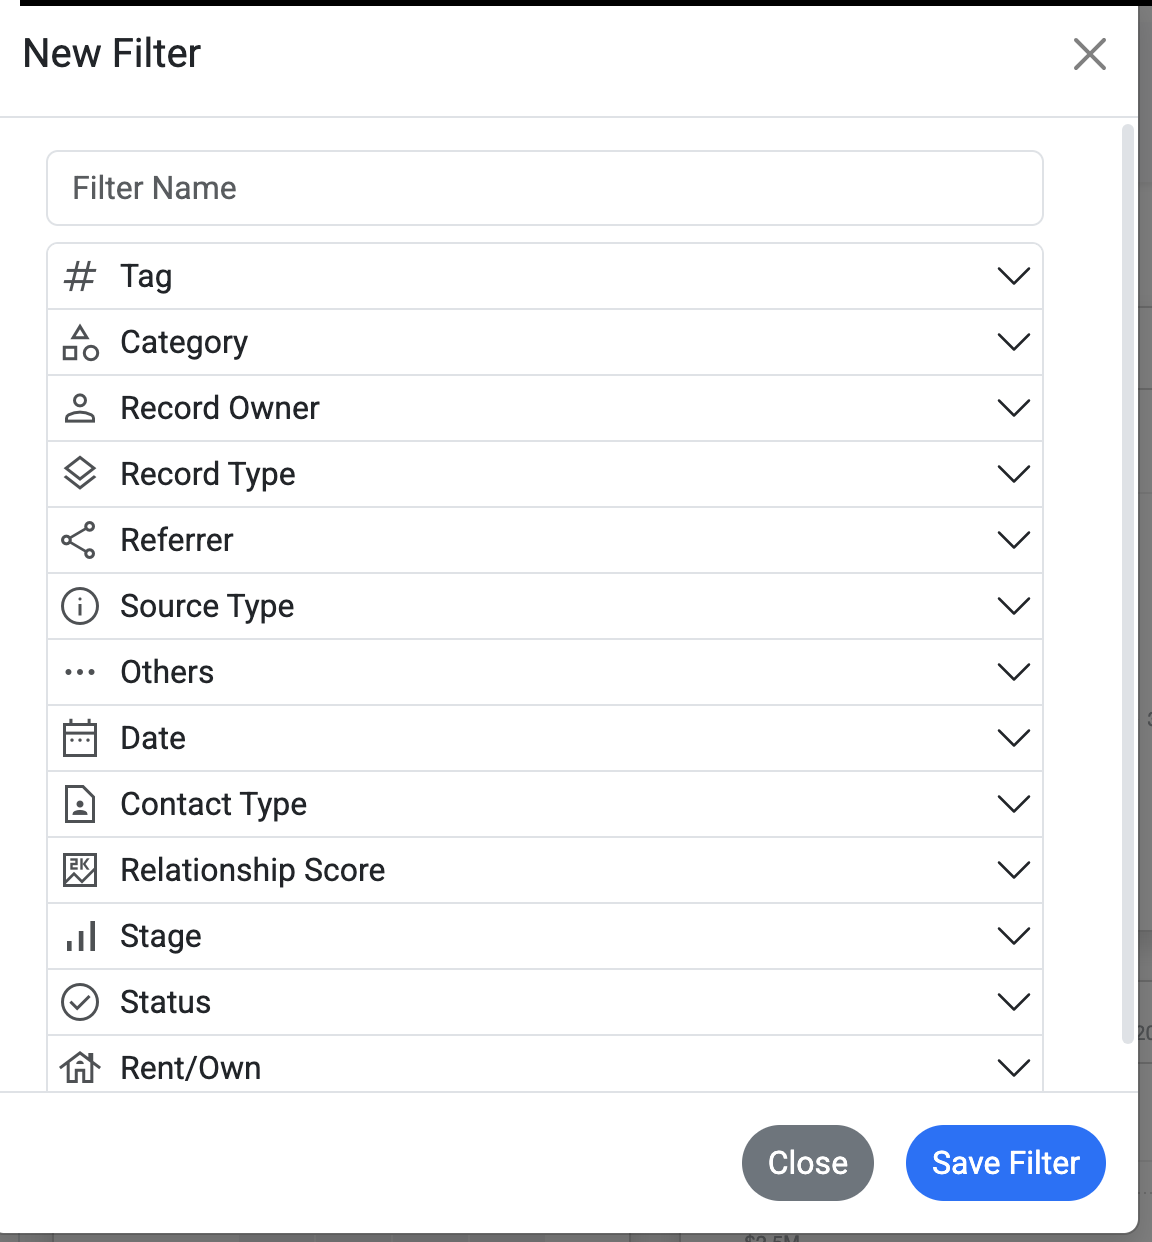This screenshot has height=1242, width=1152.
Task: Expand the Contact Type chevron
Action: pos(1013,804)
